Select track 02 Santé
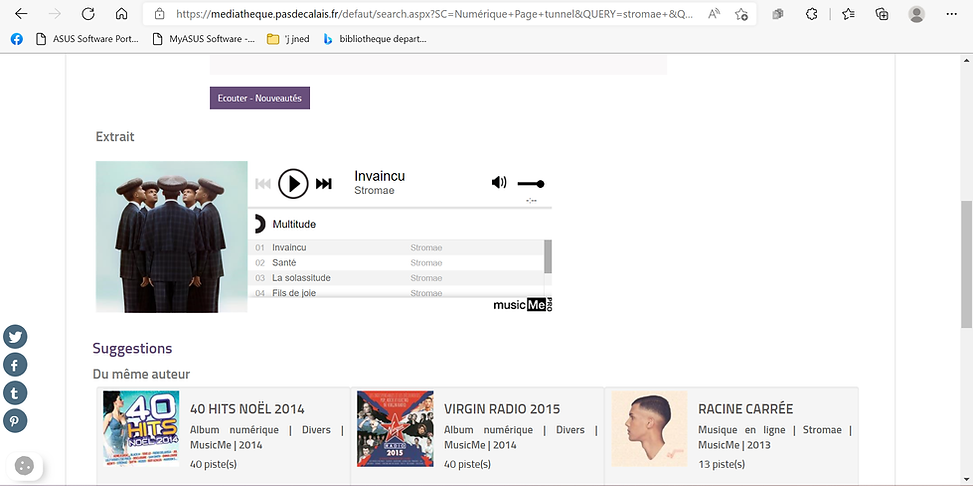Viewport: 973px width, 486px height. pyautogui.click(x=396, y=263)
